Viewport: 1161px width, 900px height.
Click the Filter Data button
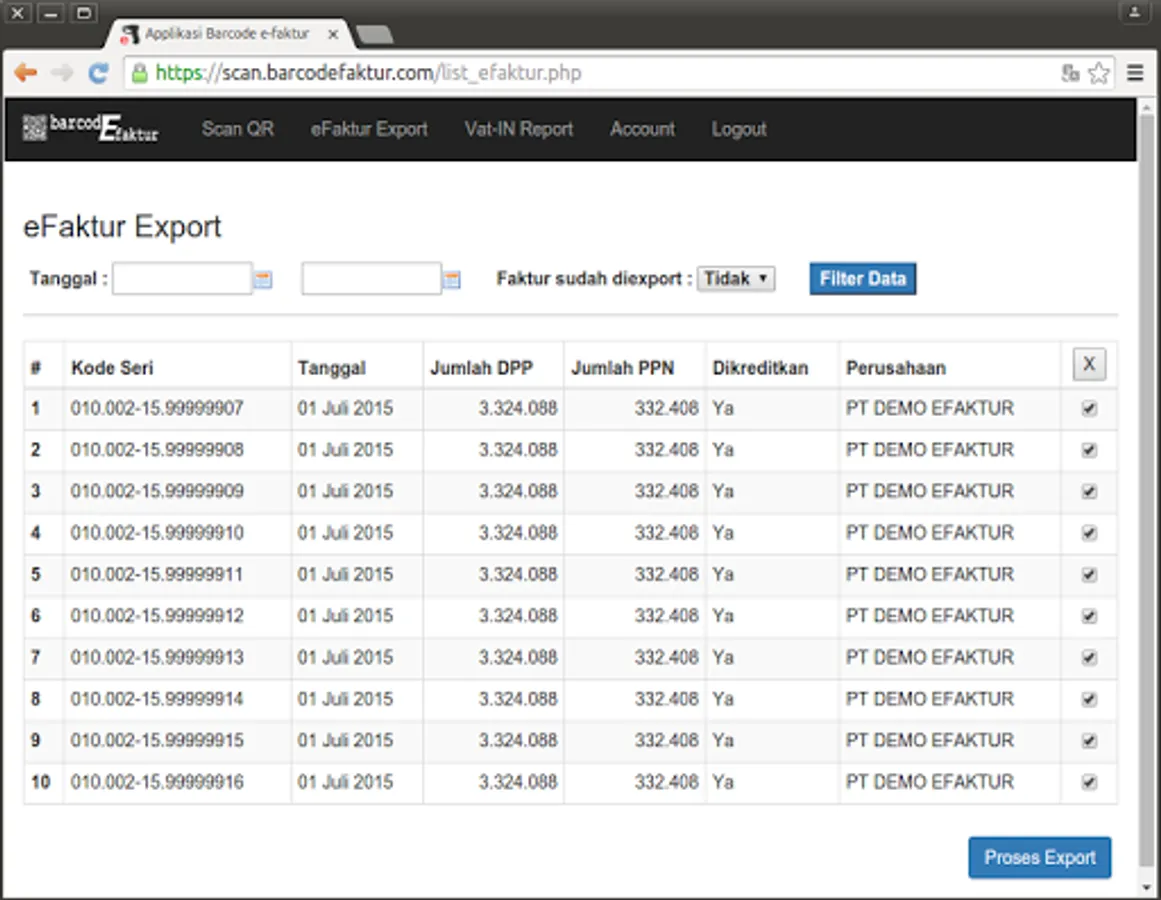coord(863,279)
